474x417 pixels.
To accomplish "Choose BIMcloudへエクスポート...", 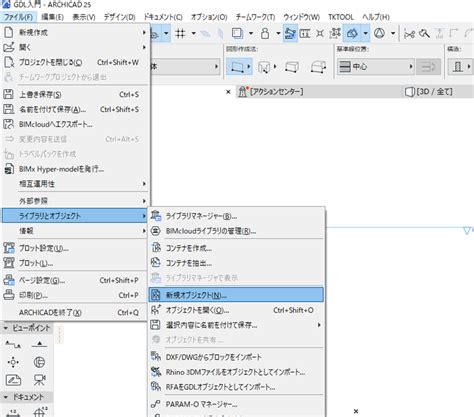I will pyautogui.click(x=75, y=124).
